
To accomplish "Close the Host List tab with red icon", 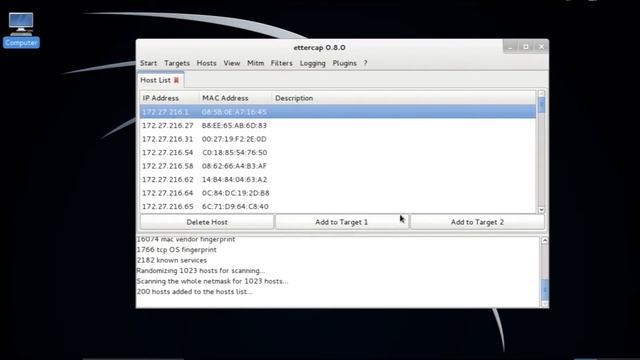I will pos(176,80).
